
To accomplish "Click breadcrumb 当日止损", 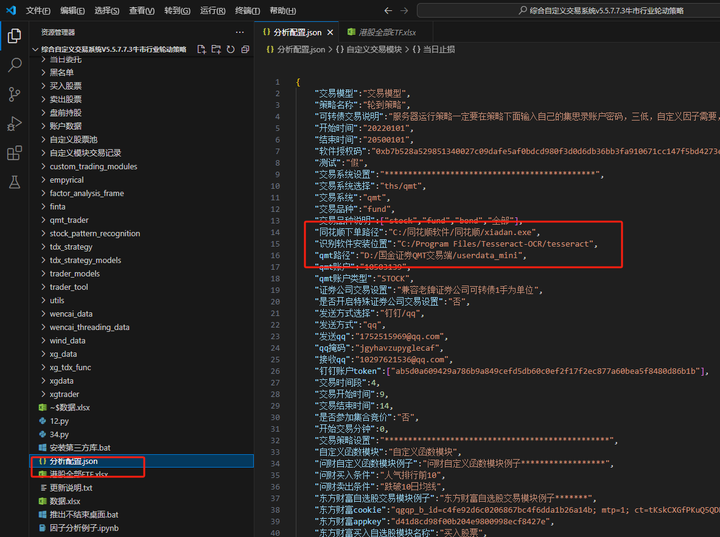I will click(439, 49).
